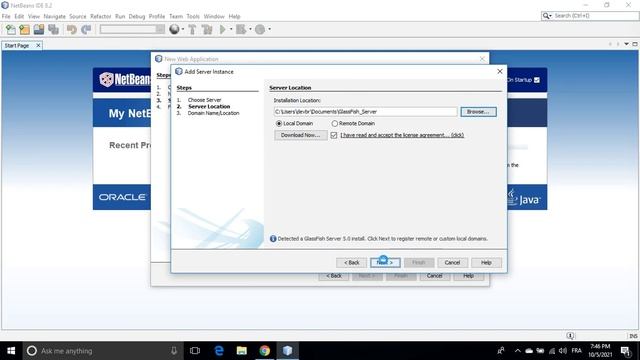Open the Tools menu
Screen dimensions: 640x360
(193, 16)
